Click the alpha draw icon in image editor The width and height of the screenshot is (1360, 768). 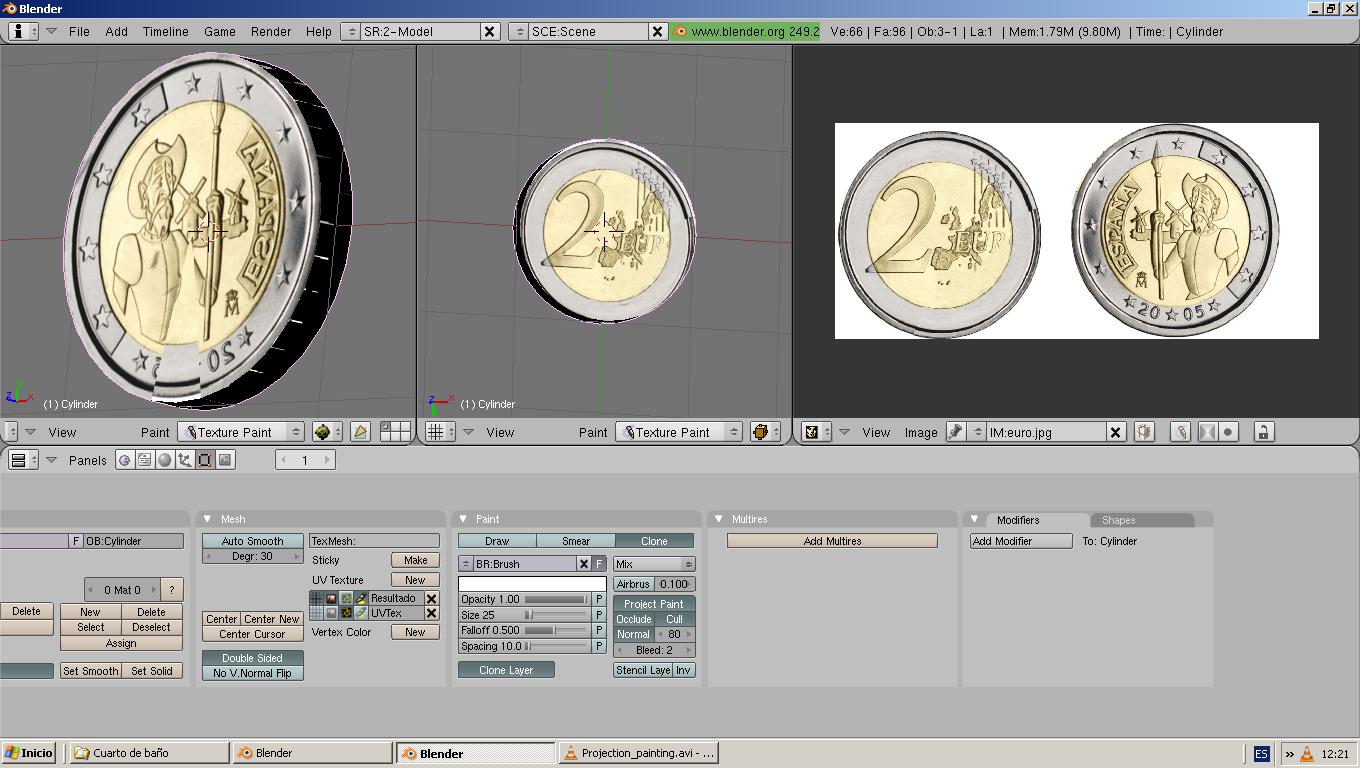1207,432
